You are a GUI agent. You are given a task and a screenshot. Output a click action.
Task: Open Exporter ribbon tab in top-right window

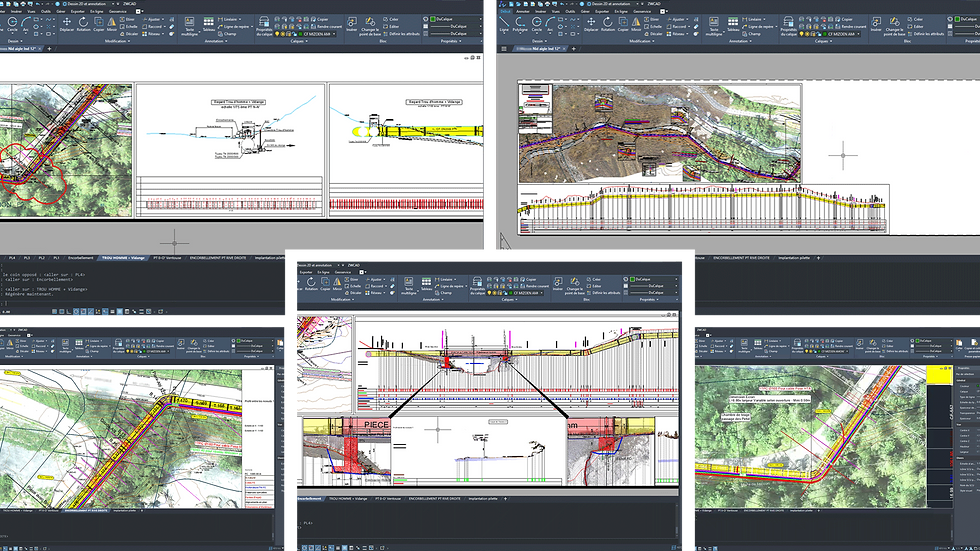(x=602, y=11)
